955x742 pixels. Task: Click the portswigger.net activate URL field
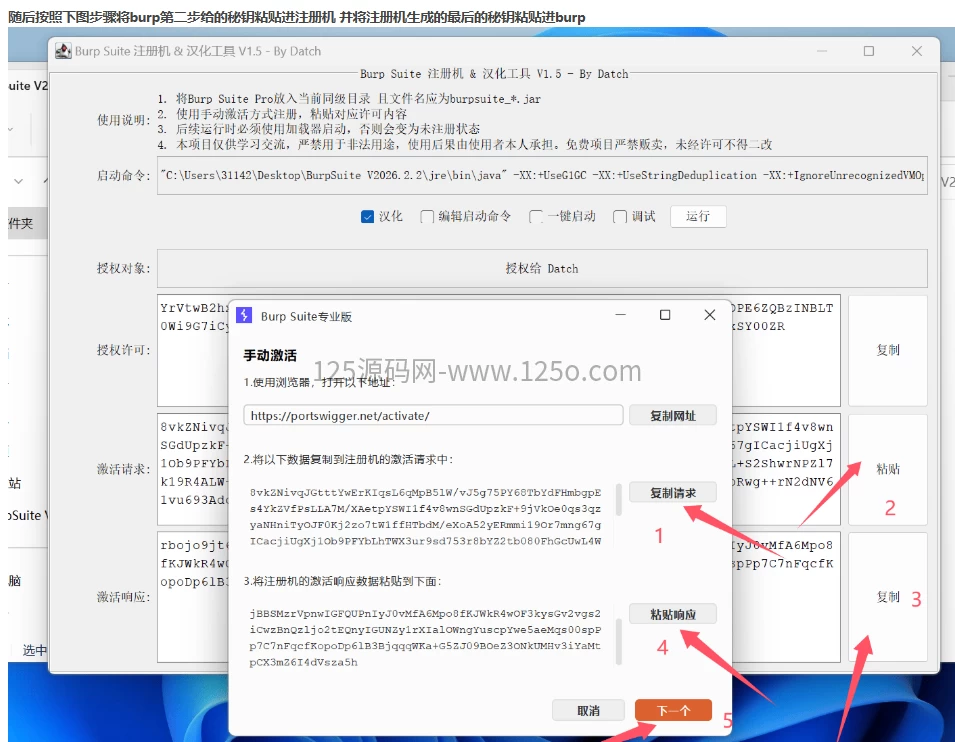433,415
